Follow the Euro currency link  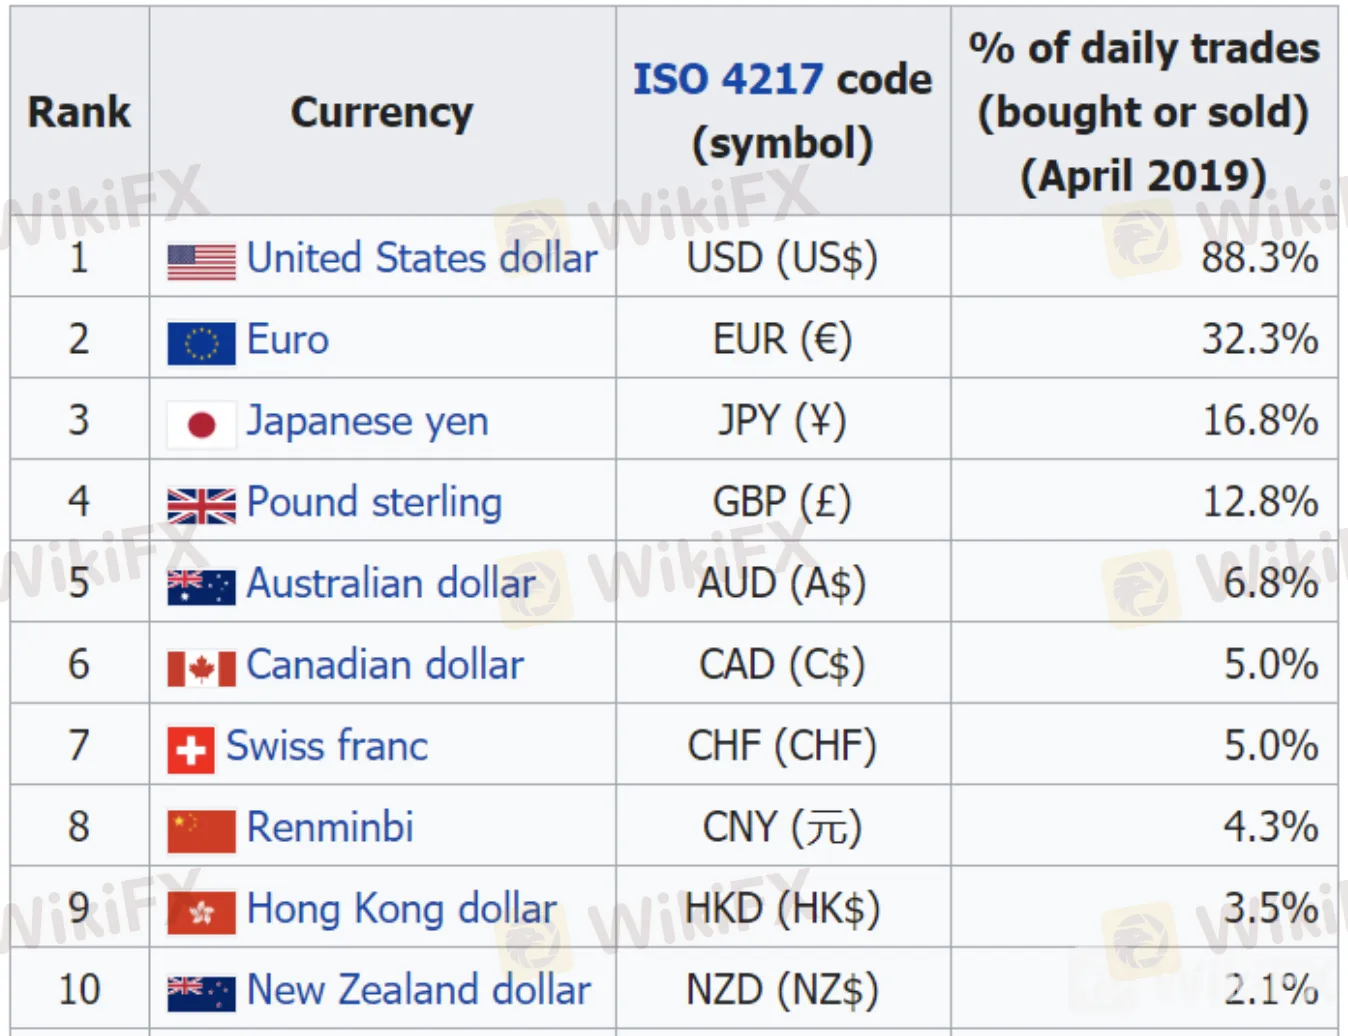coord(288,340)
